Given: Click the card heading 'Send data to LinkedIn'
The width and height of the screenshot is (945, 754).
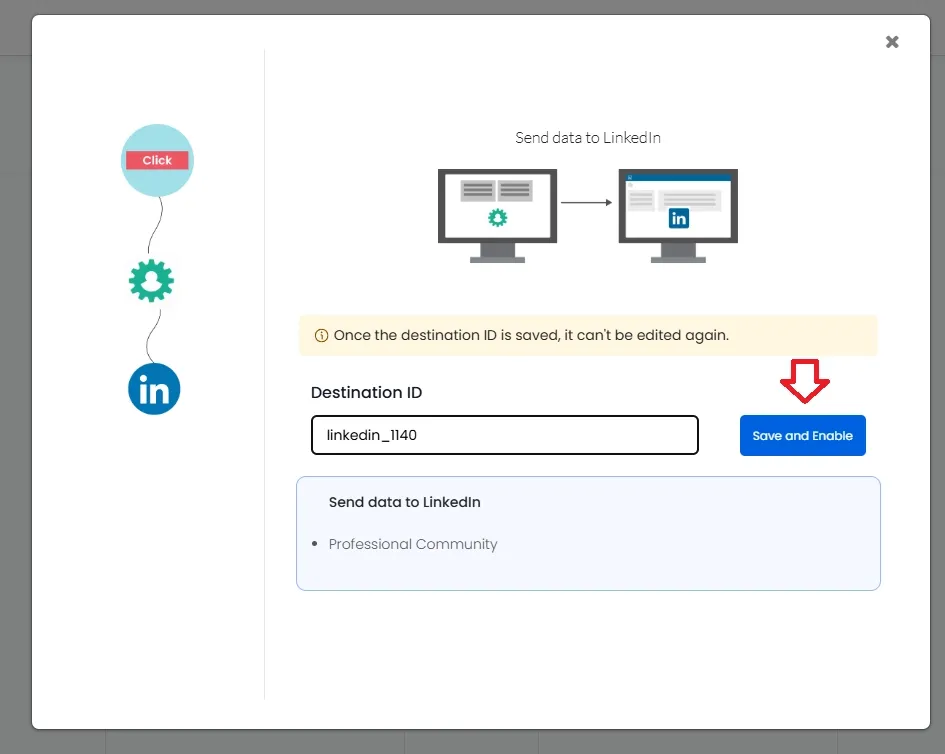Looking at the screenshot, I should coord(404,502).
